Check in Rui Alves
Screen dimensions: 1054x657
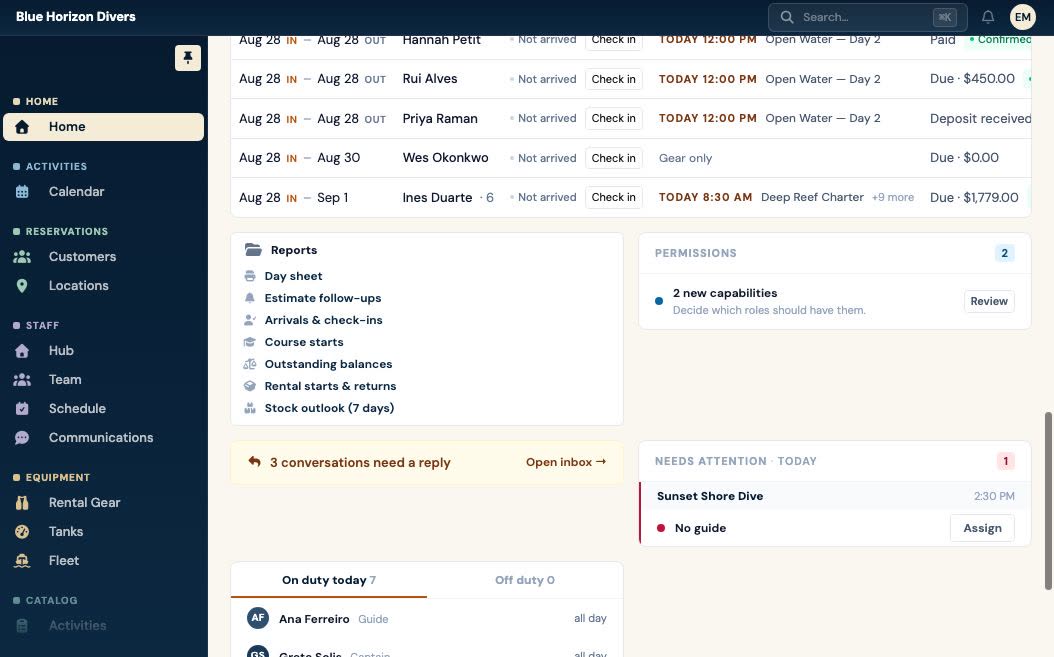pyautogui.click(x=614, y=79)
